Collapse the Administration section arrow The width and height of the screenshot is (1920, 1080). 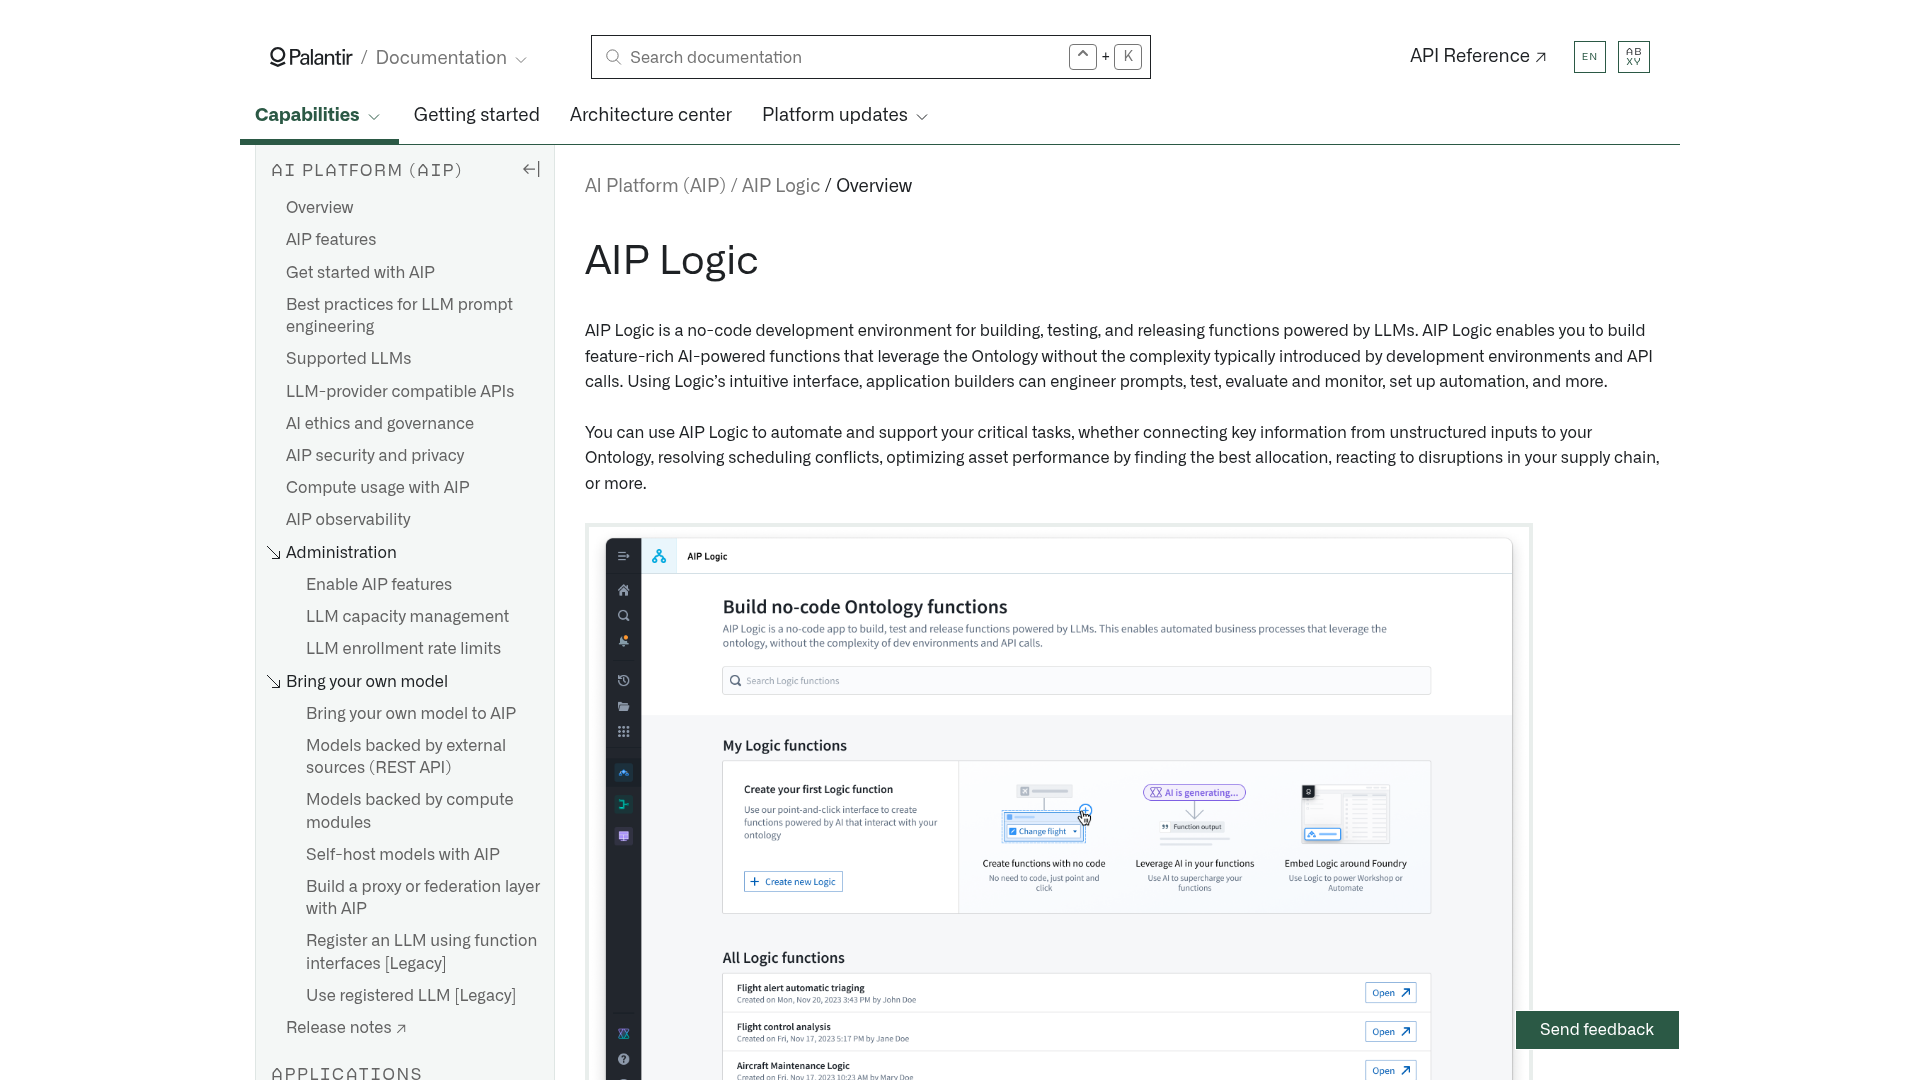274,553
